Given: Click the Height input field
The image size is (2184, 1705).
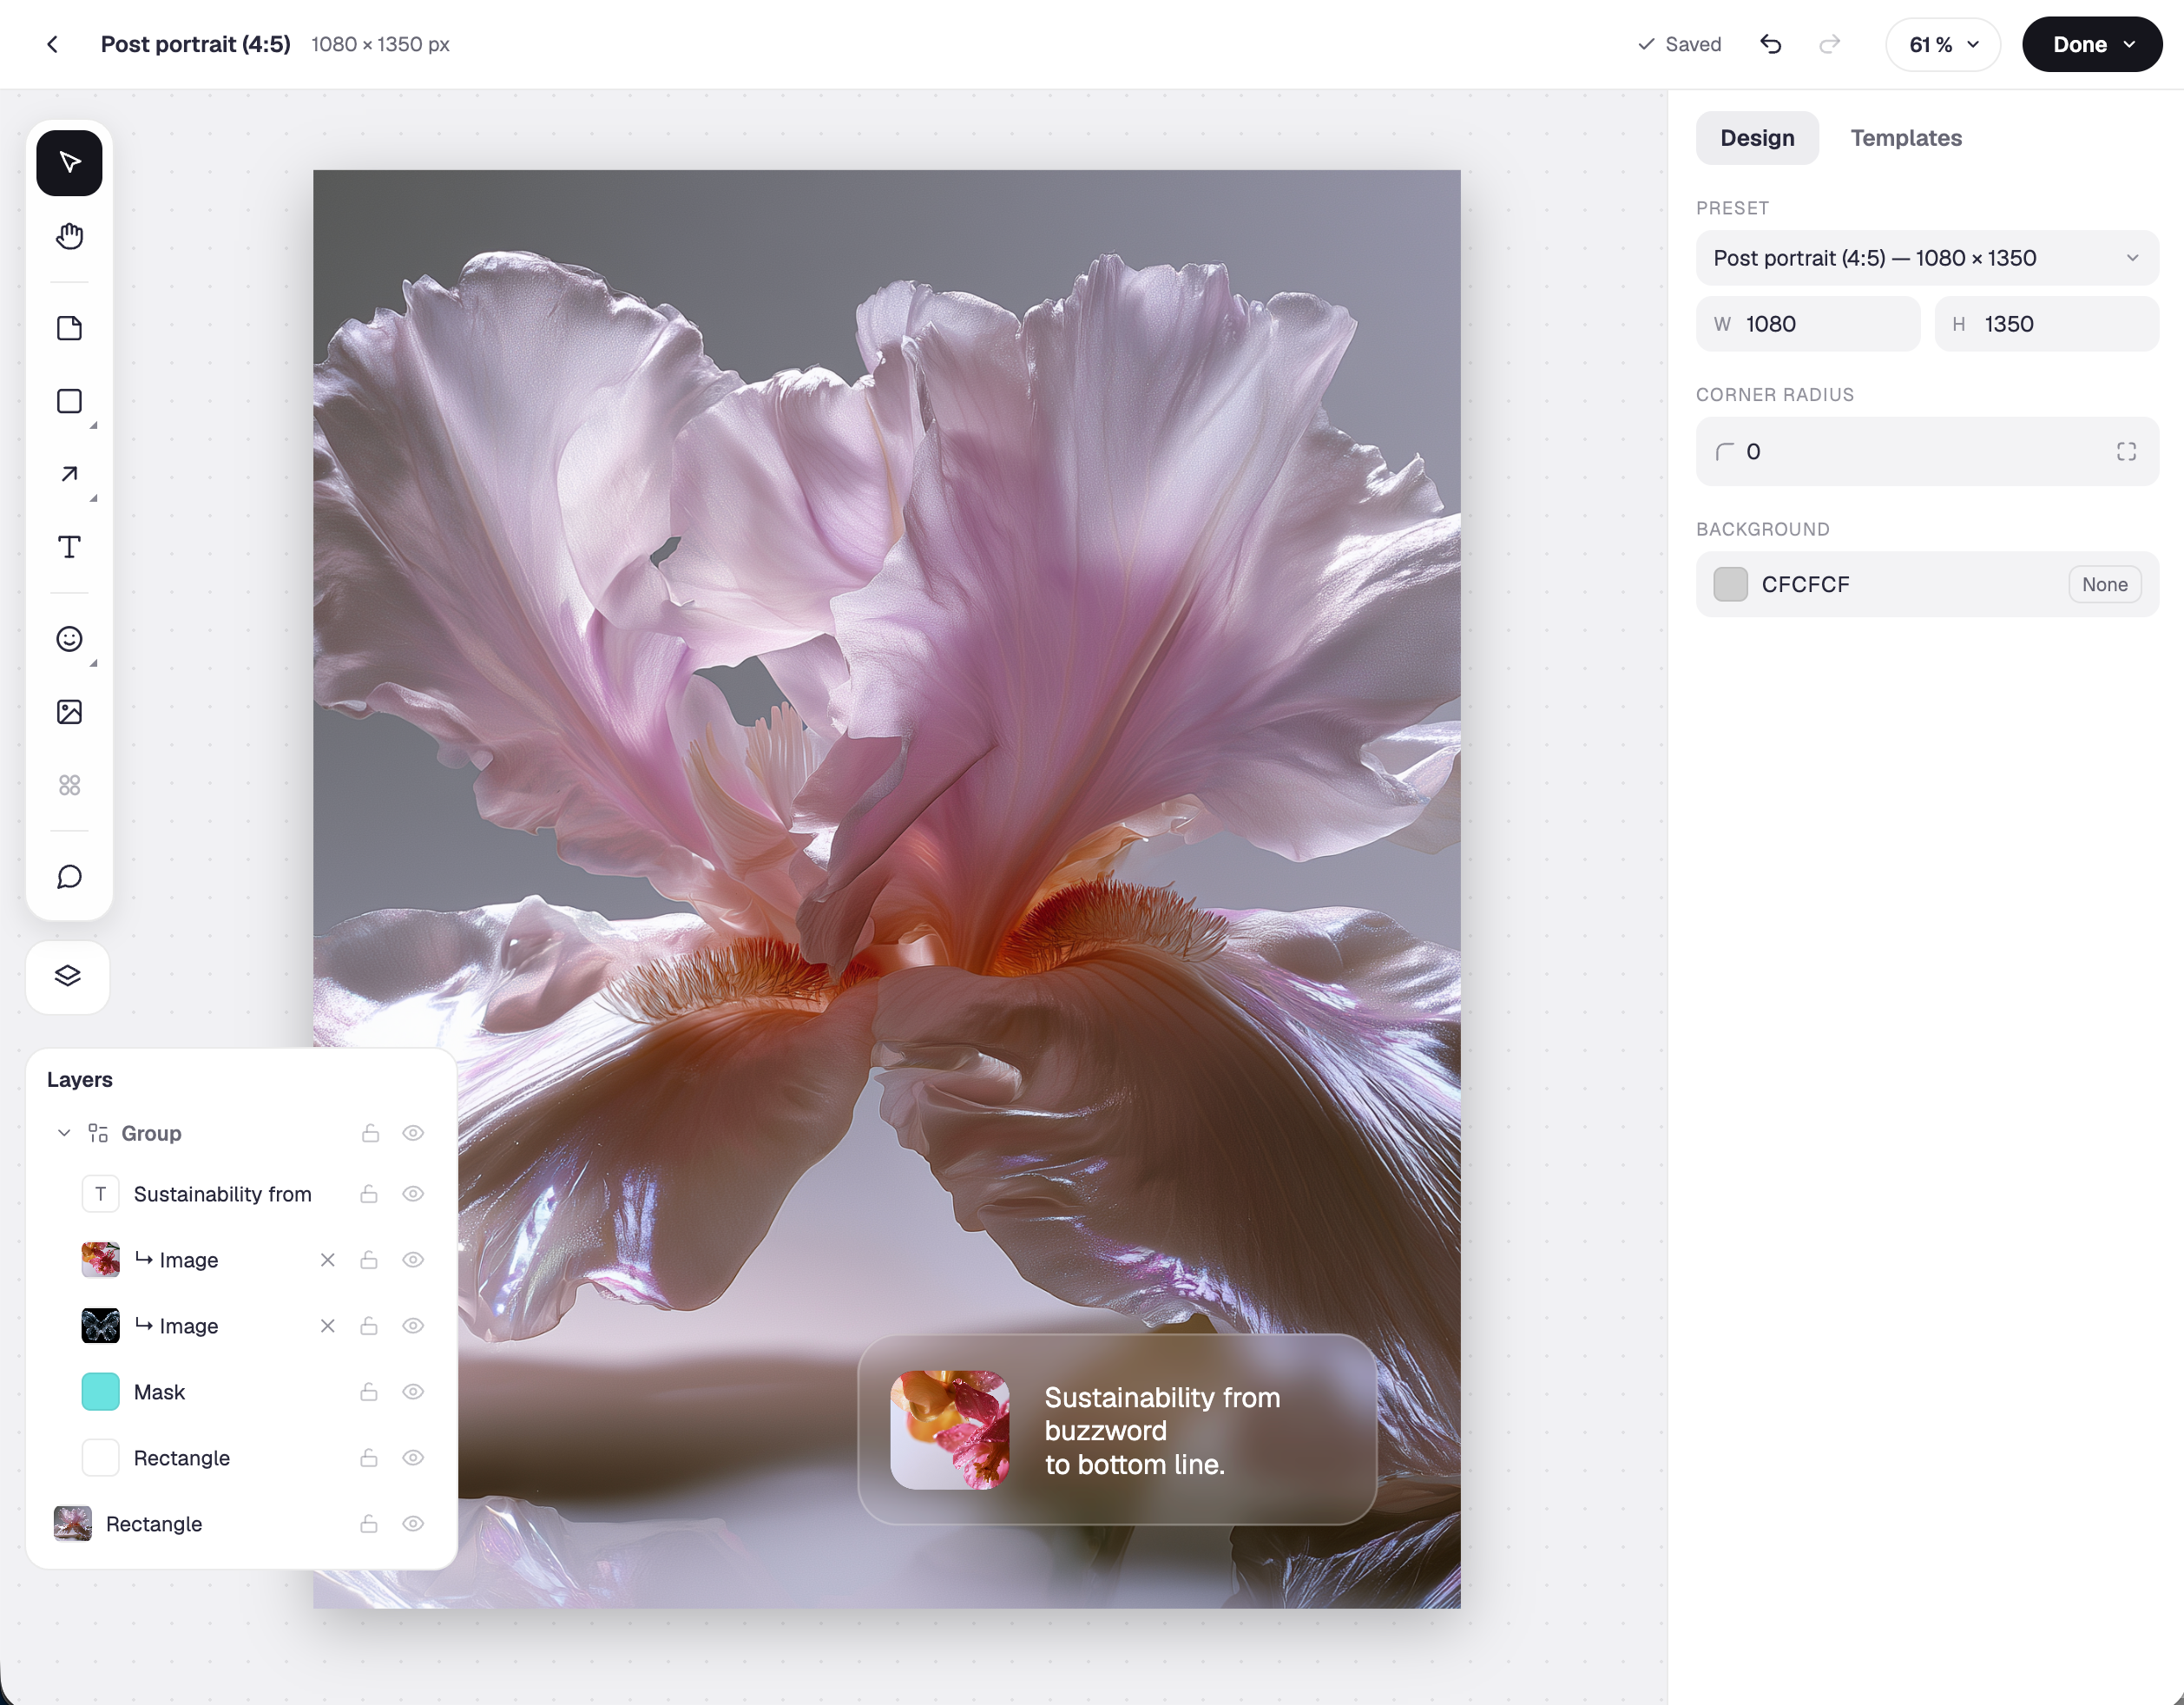Looking at the screenshot, I should pos(2046,324).
